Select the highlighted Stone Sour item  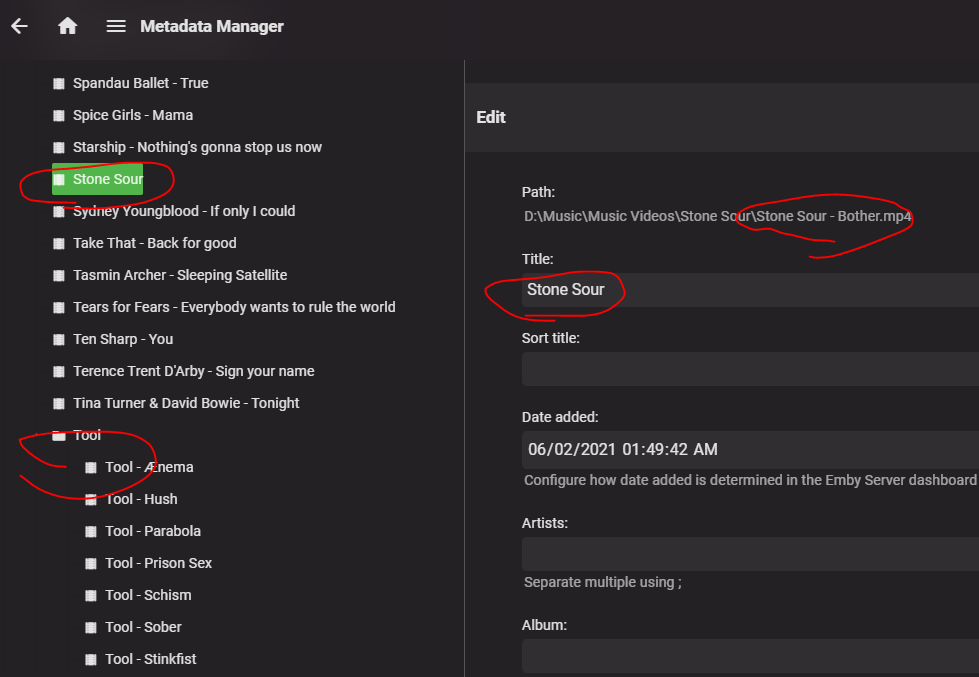pos(107,179)
